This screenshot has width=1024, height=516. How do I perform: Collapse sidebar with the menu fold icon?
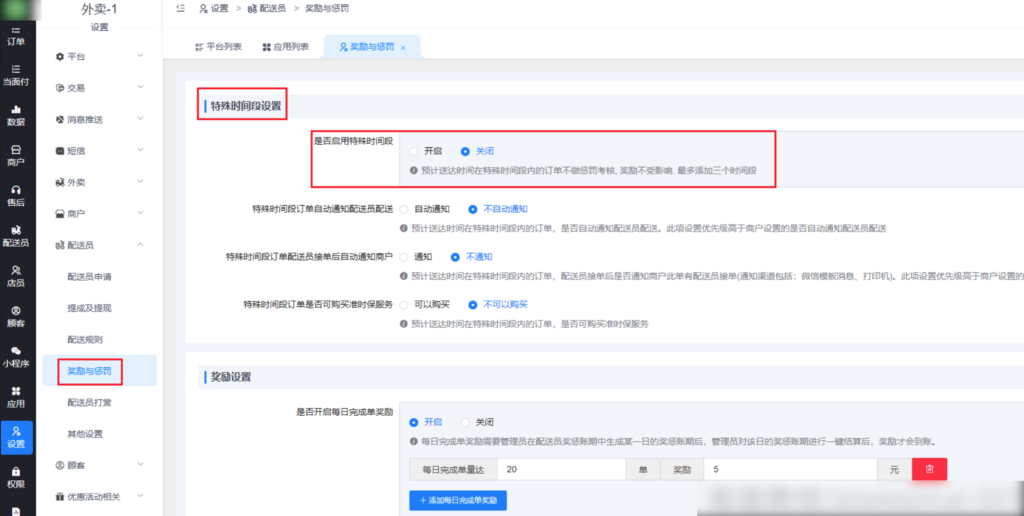[180, 7]
